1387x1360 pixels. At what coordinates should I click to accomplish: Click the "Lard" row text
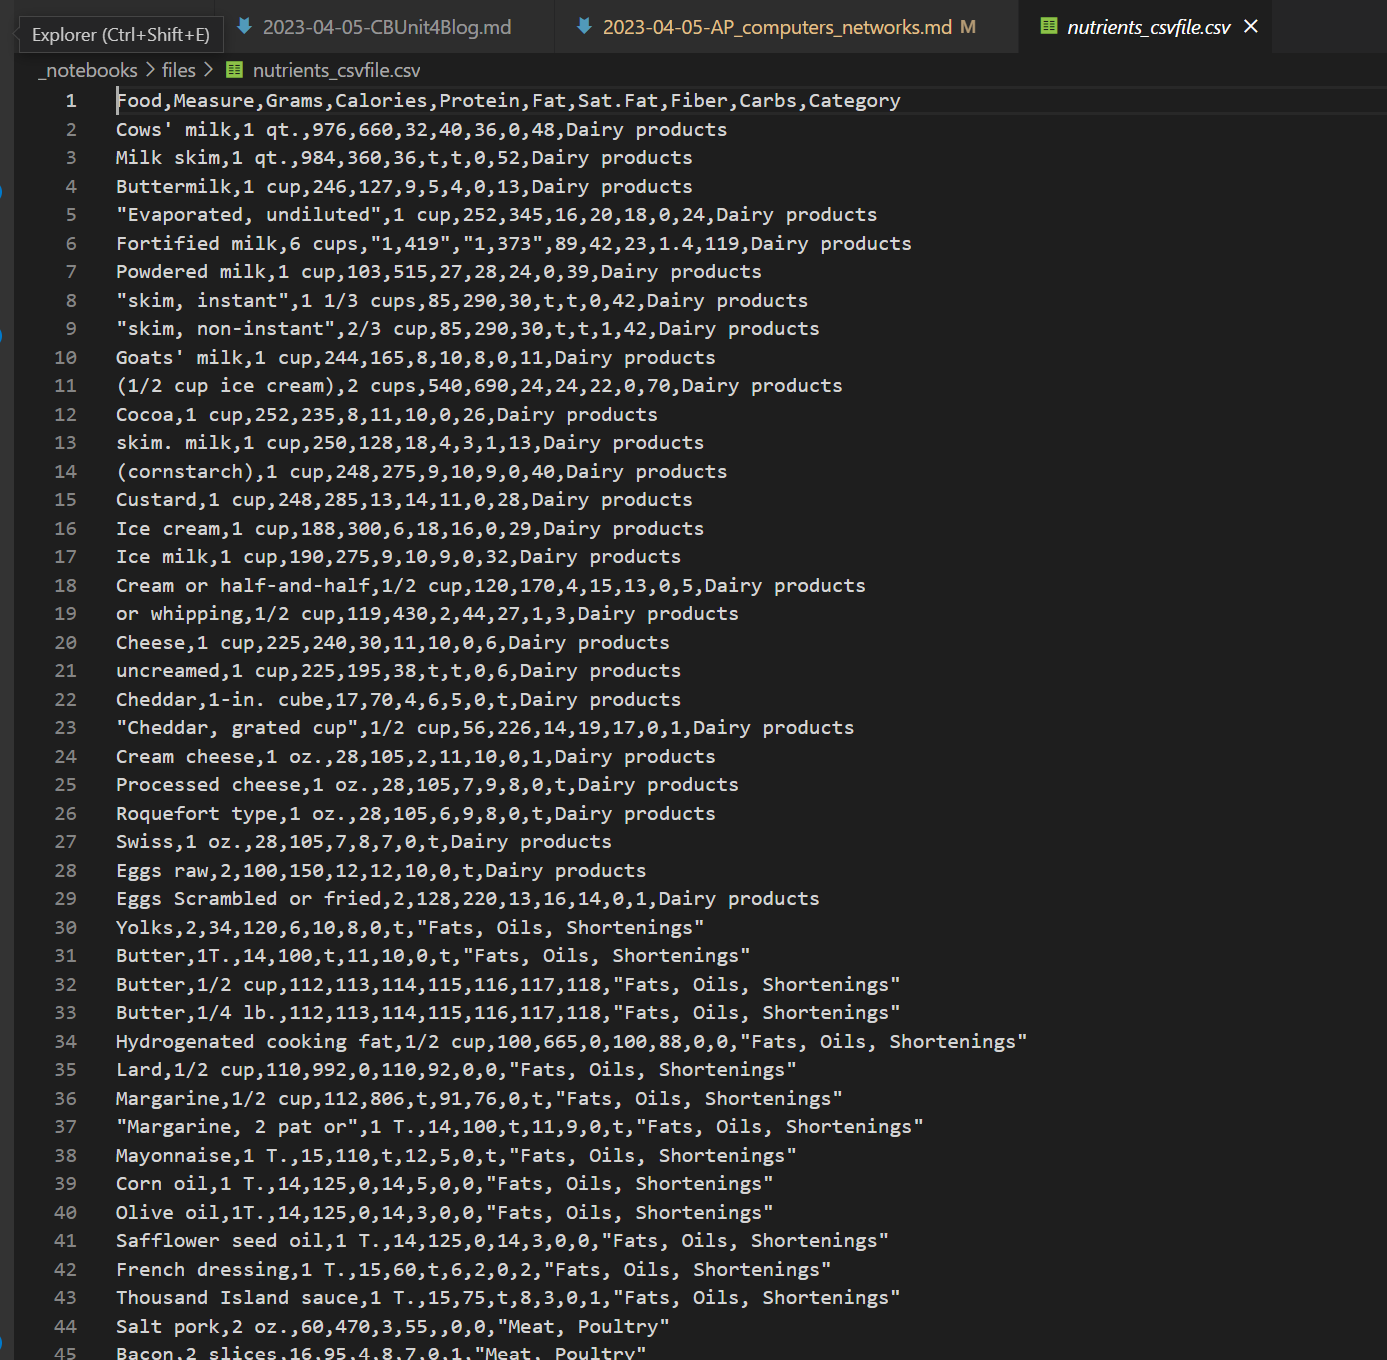pos(456,1070)
